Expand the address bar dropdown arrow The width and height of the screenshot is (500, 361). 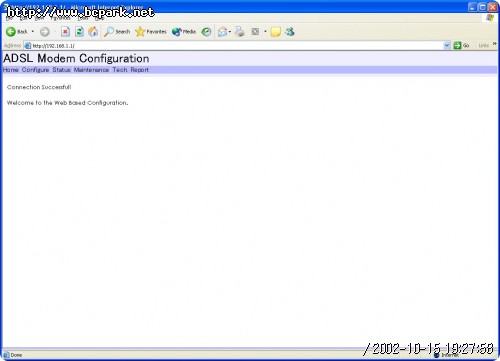tap(447, 45)
